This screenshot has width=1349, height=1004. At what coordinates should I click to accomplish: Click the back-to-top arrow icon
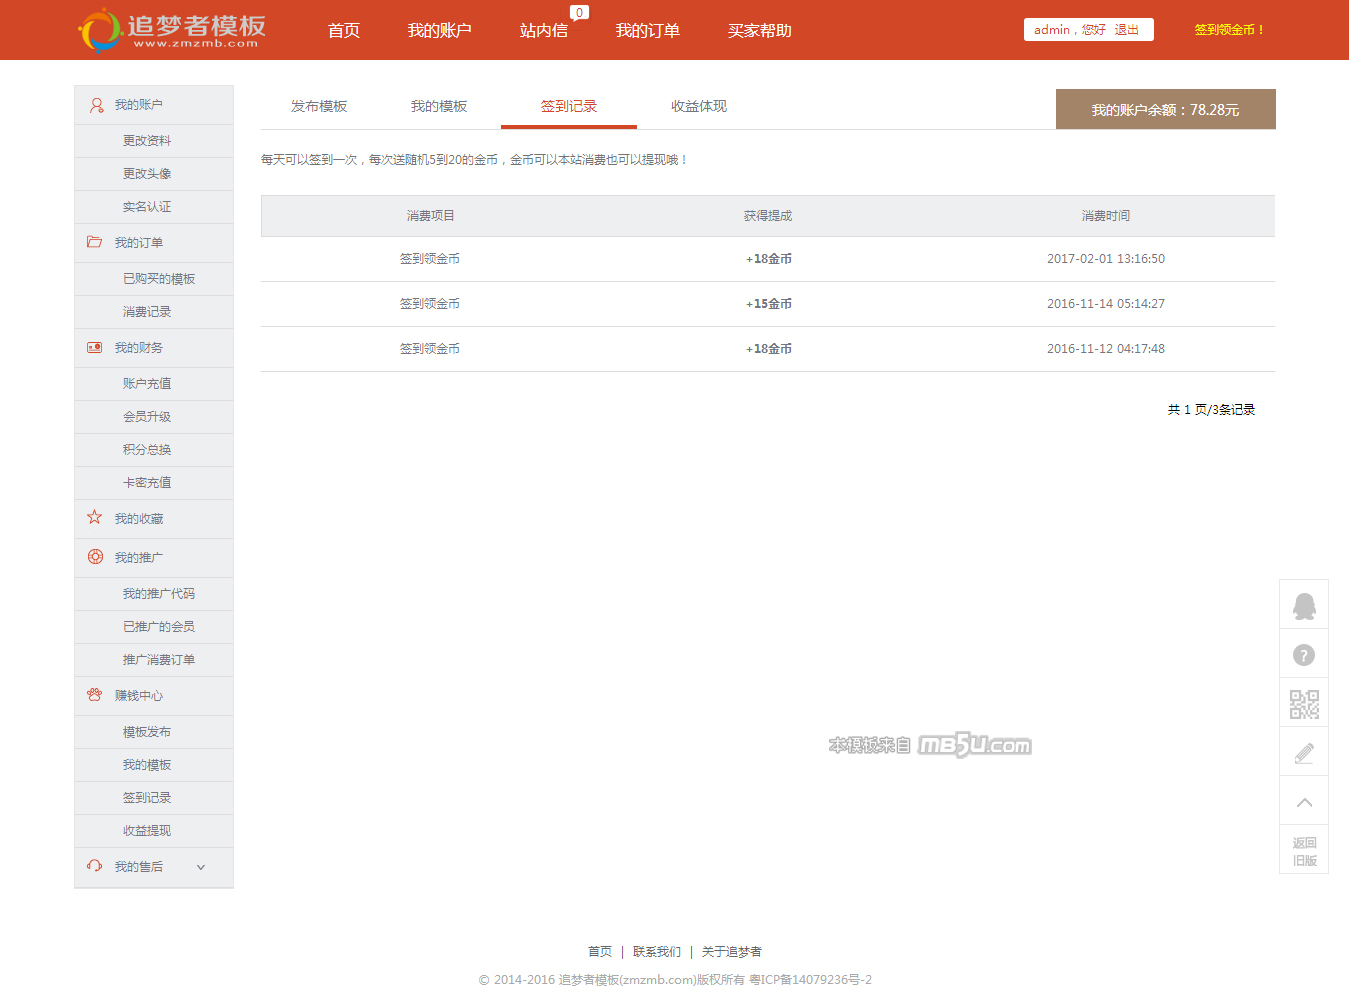[1304, 802]
